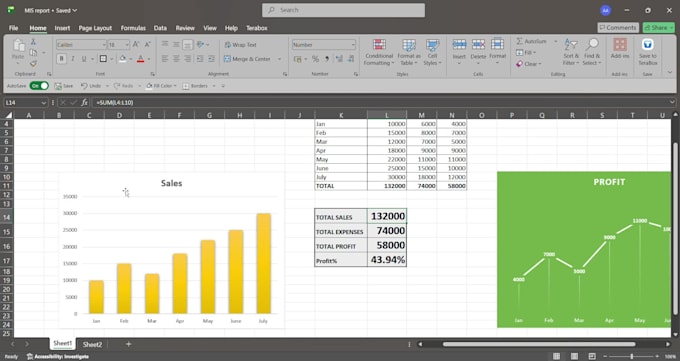Switch to the Formulas tab
This screenshot has width=680, height=361.
tap(133, 28)
